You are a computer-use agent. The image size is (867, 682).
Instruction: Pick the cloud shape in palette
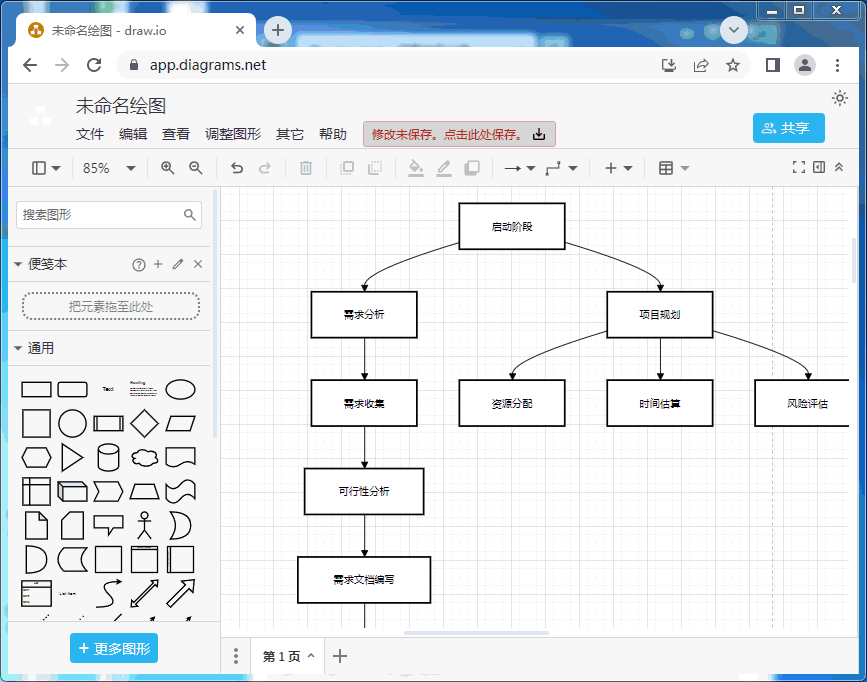pyautogui.click(x=144, y=457)
